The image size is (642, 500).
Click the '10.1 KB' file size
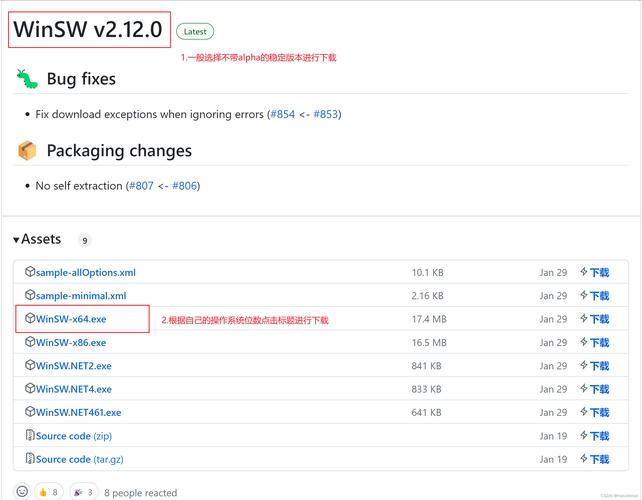(x=427, y=273)
